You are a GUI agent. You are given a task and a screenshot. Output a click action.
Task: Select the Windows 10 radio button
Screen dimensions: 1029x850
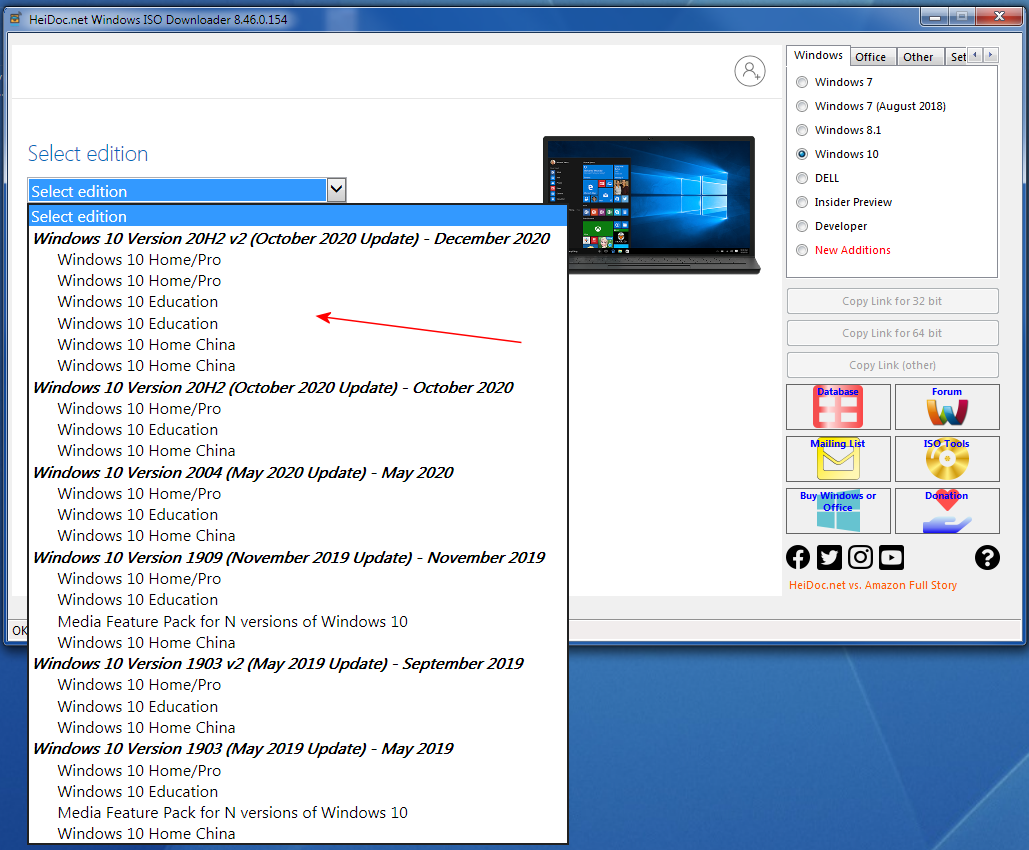click(802, 154)
